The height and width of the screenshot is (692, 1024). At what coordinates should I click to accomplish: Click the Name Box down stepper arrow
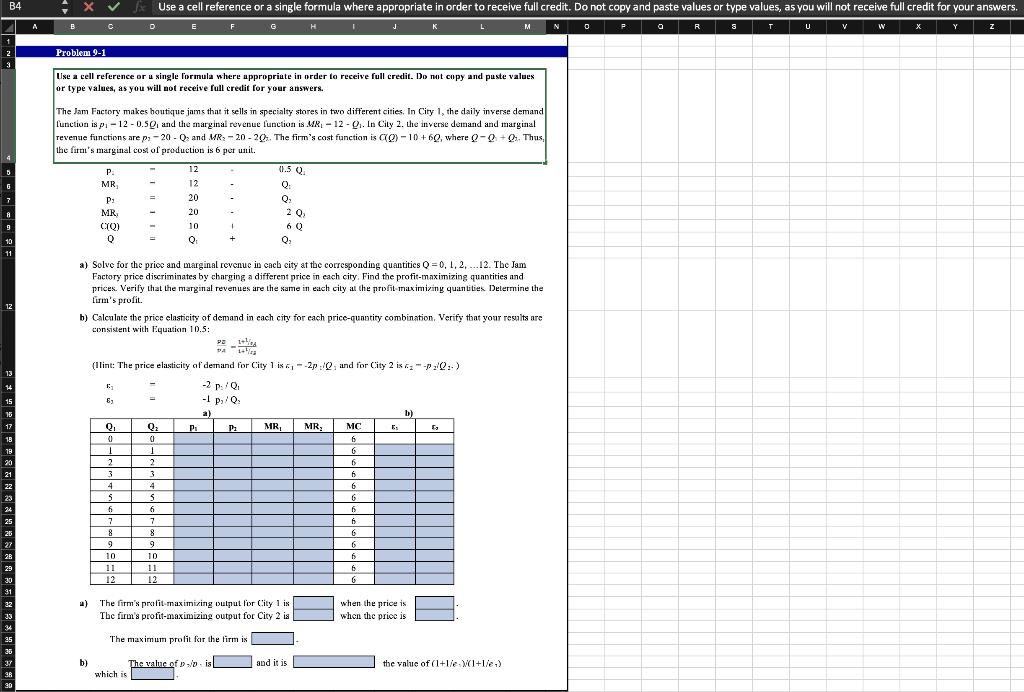65,10
